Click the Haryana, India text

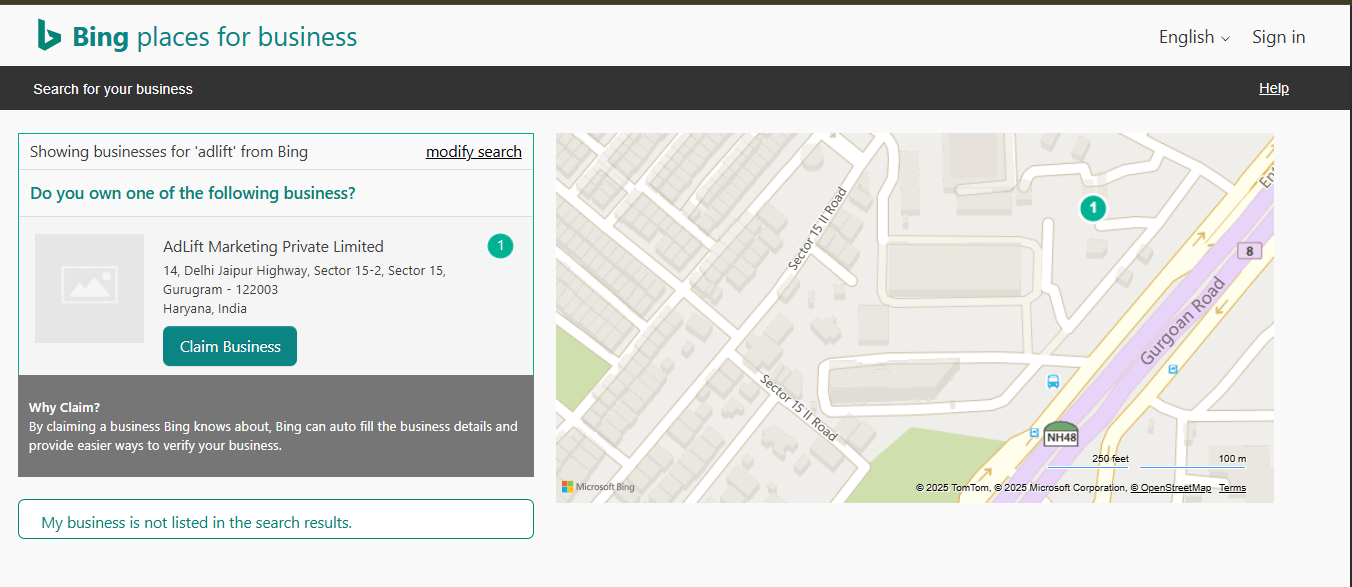(205, 308)
